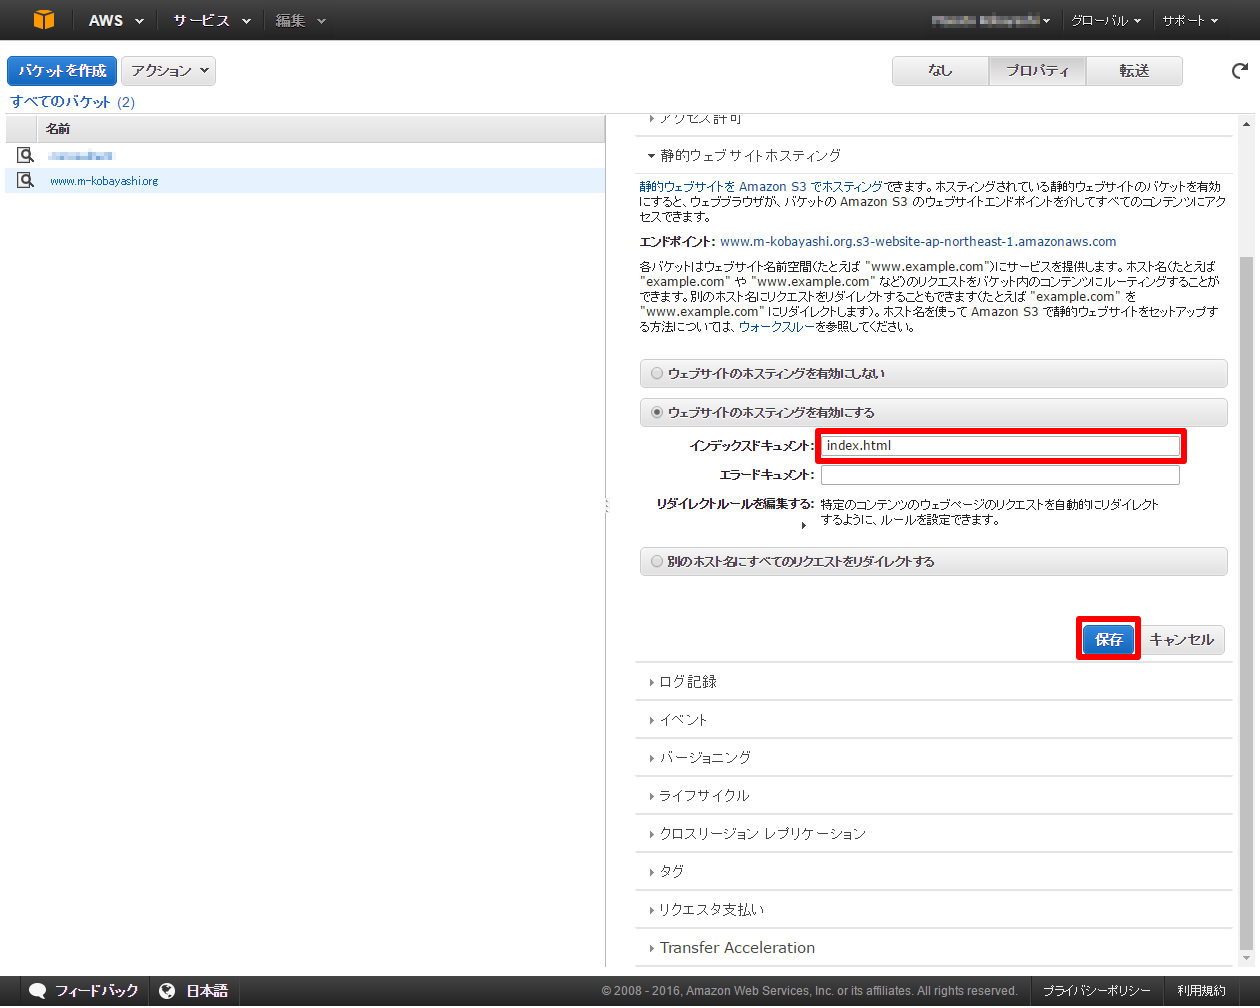Screen dimensions: 1260x1008
Task: Focus the インデックスドキュメント input field
Action: coord(1000,445)
